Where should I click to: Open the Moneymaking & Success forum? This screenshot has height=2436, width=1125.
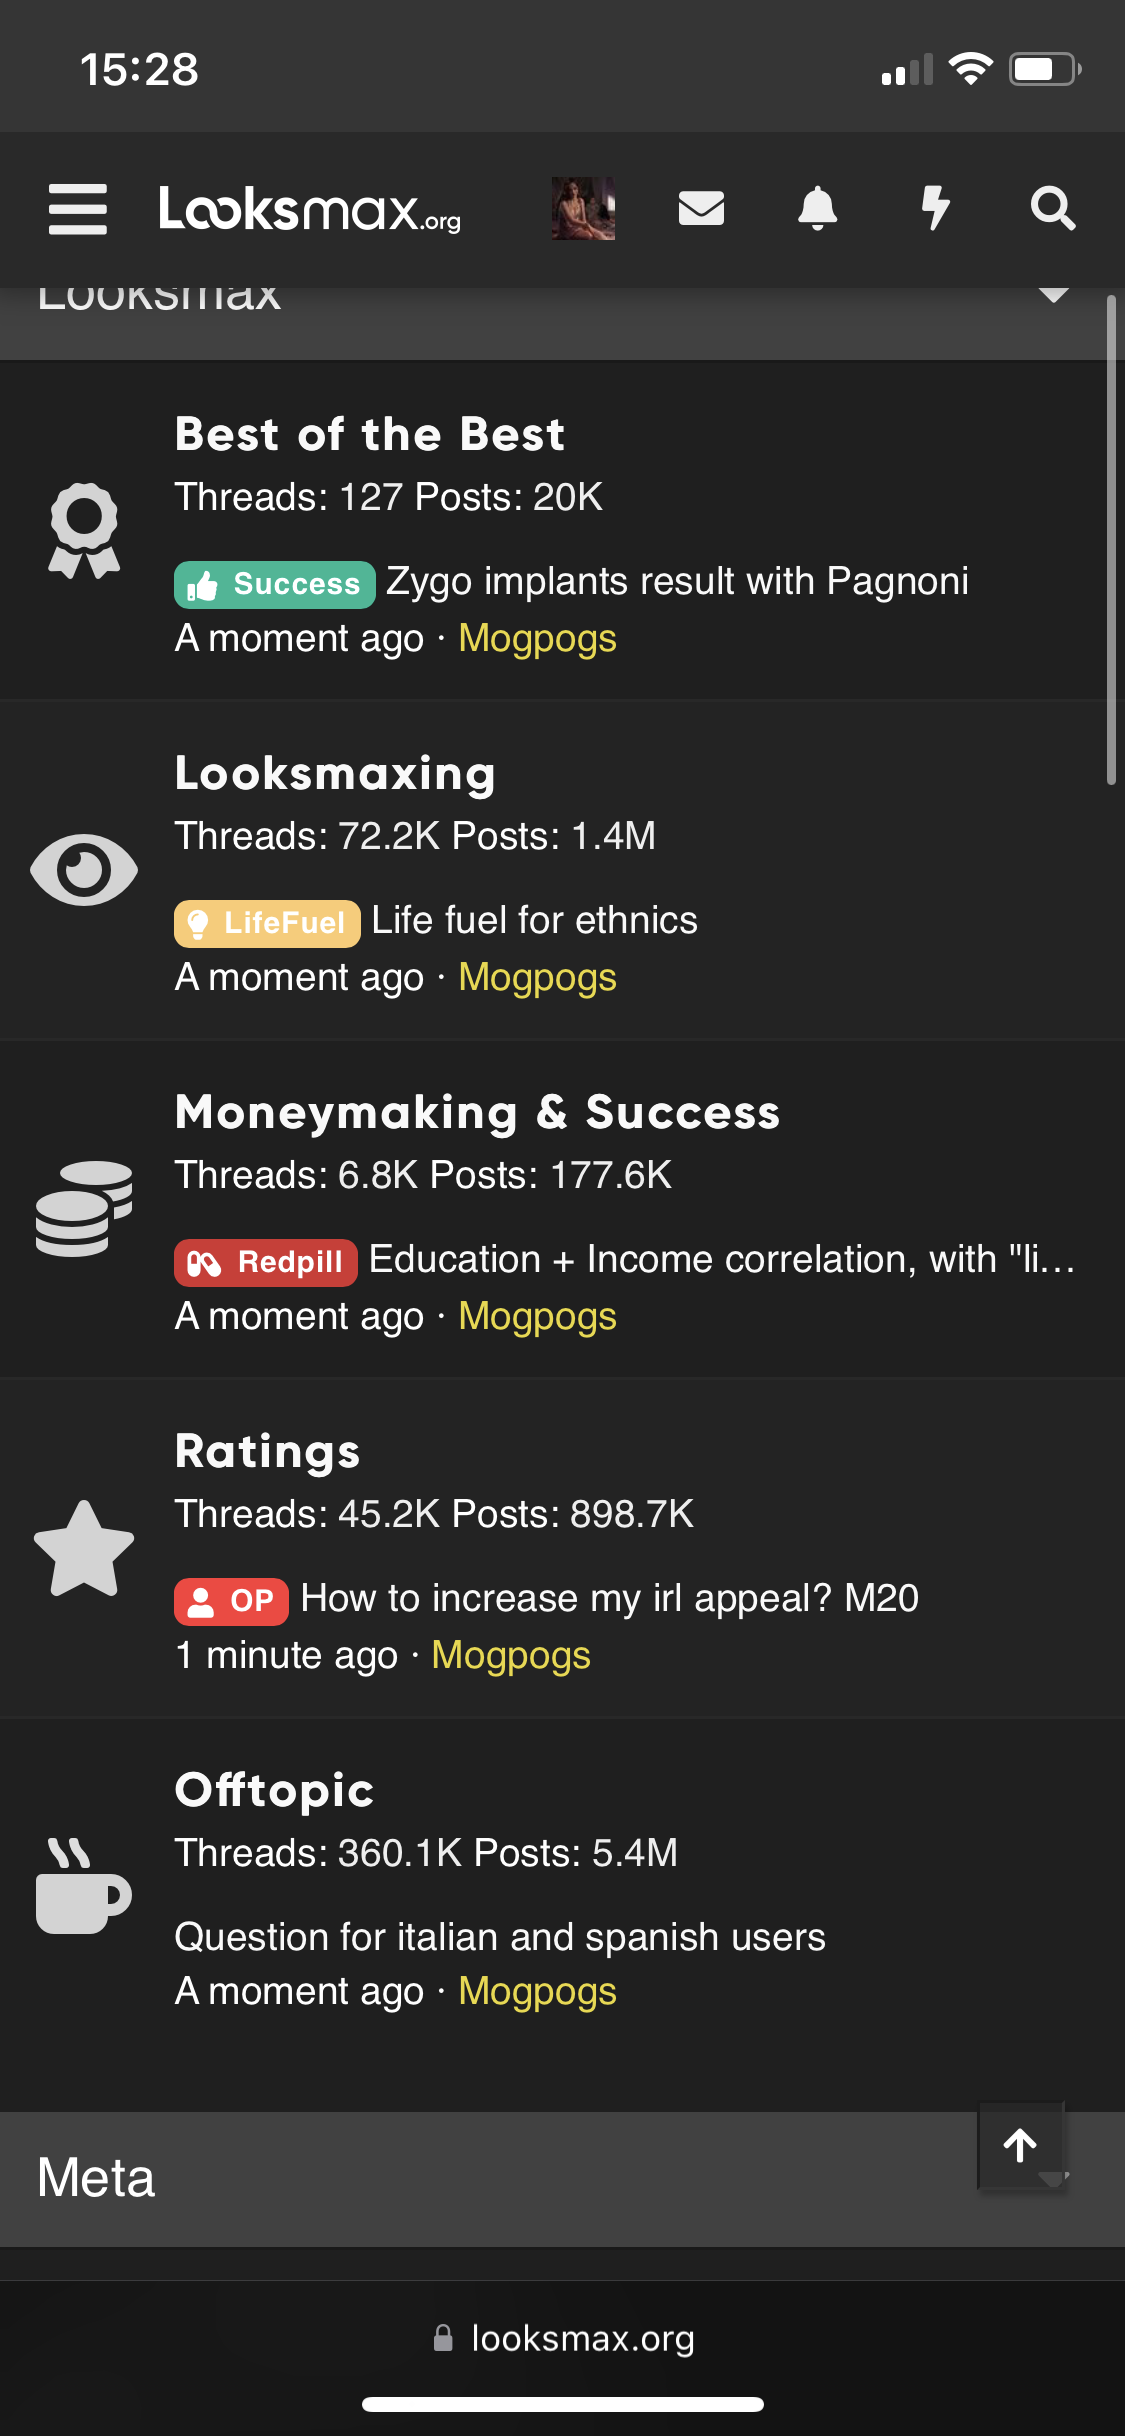477,1112
